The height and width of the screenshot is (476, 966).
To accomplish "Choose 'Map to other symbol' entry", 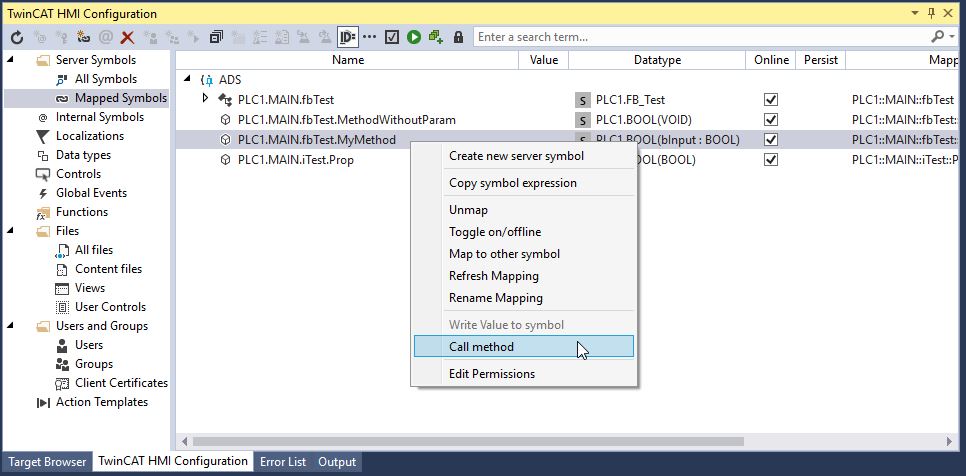I will [524, 254].
